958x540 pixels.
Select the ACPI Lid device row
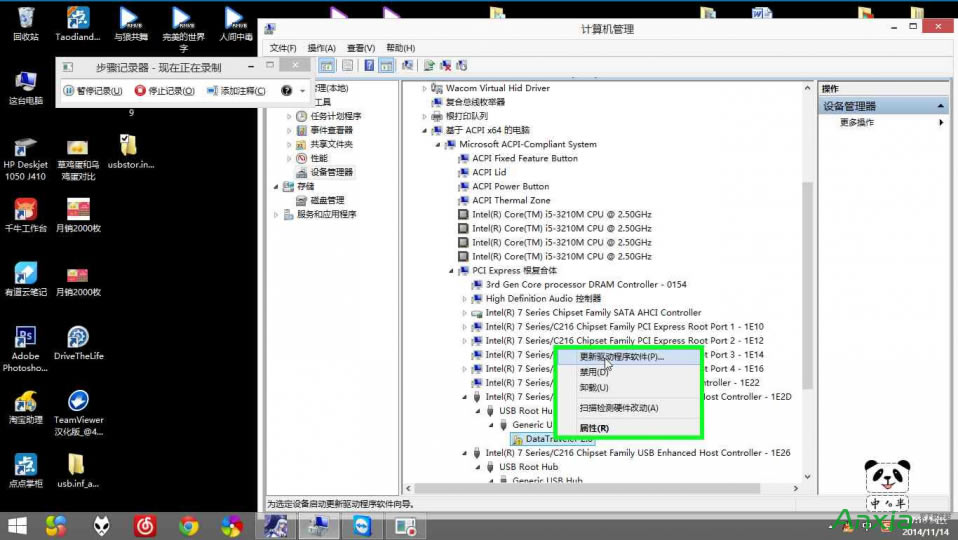pyautogui.click(x=483, y=172)
